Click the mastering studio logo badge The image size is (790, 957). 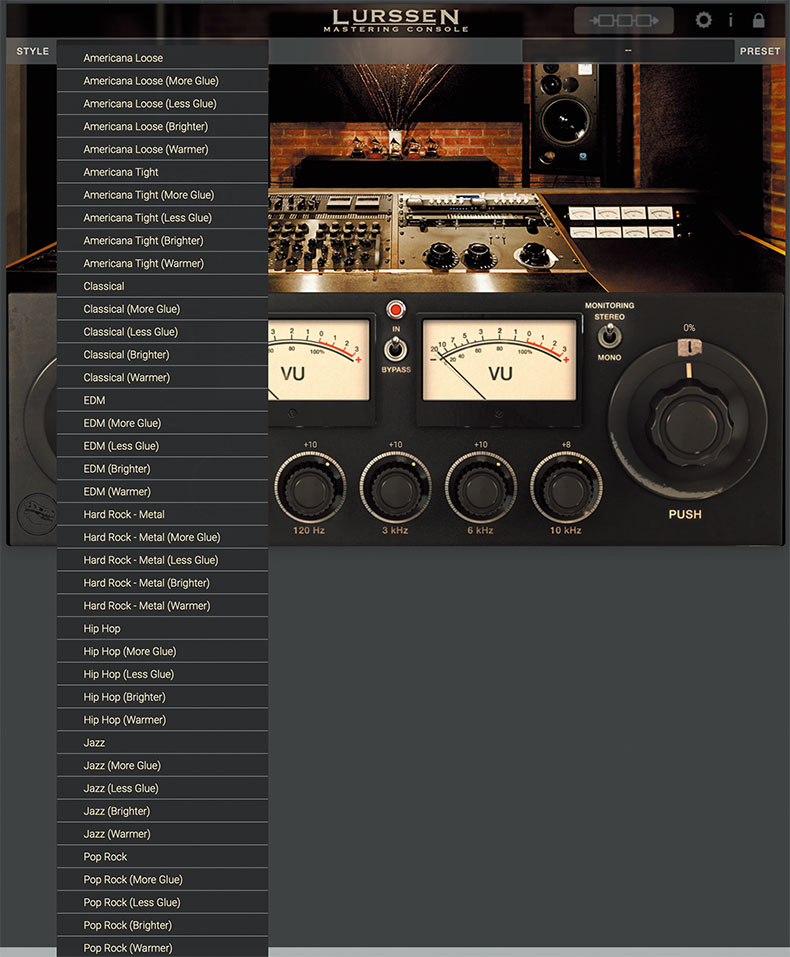pos(37,514)
